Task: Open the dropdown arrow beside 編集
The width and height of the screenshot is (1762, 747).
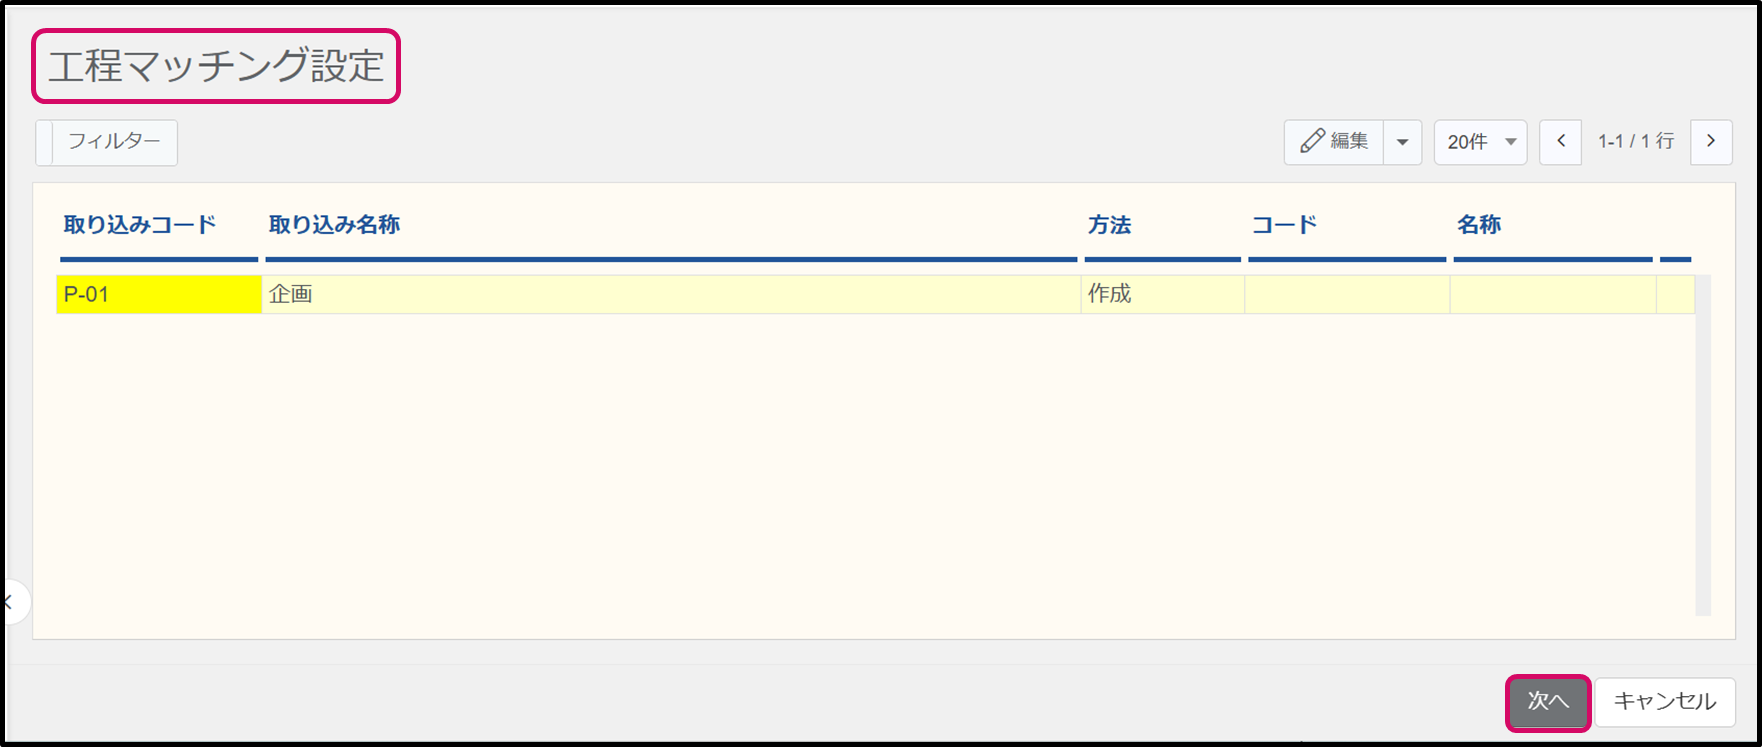Action: [1402, 142]
